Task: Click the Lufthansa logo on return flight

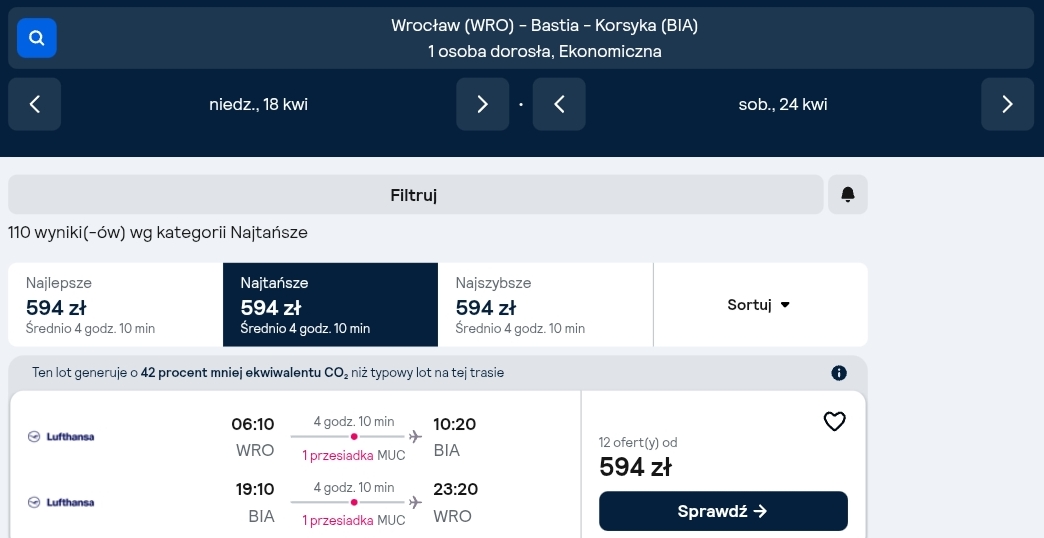Action: pyautogui.click(x=61, y=502)
